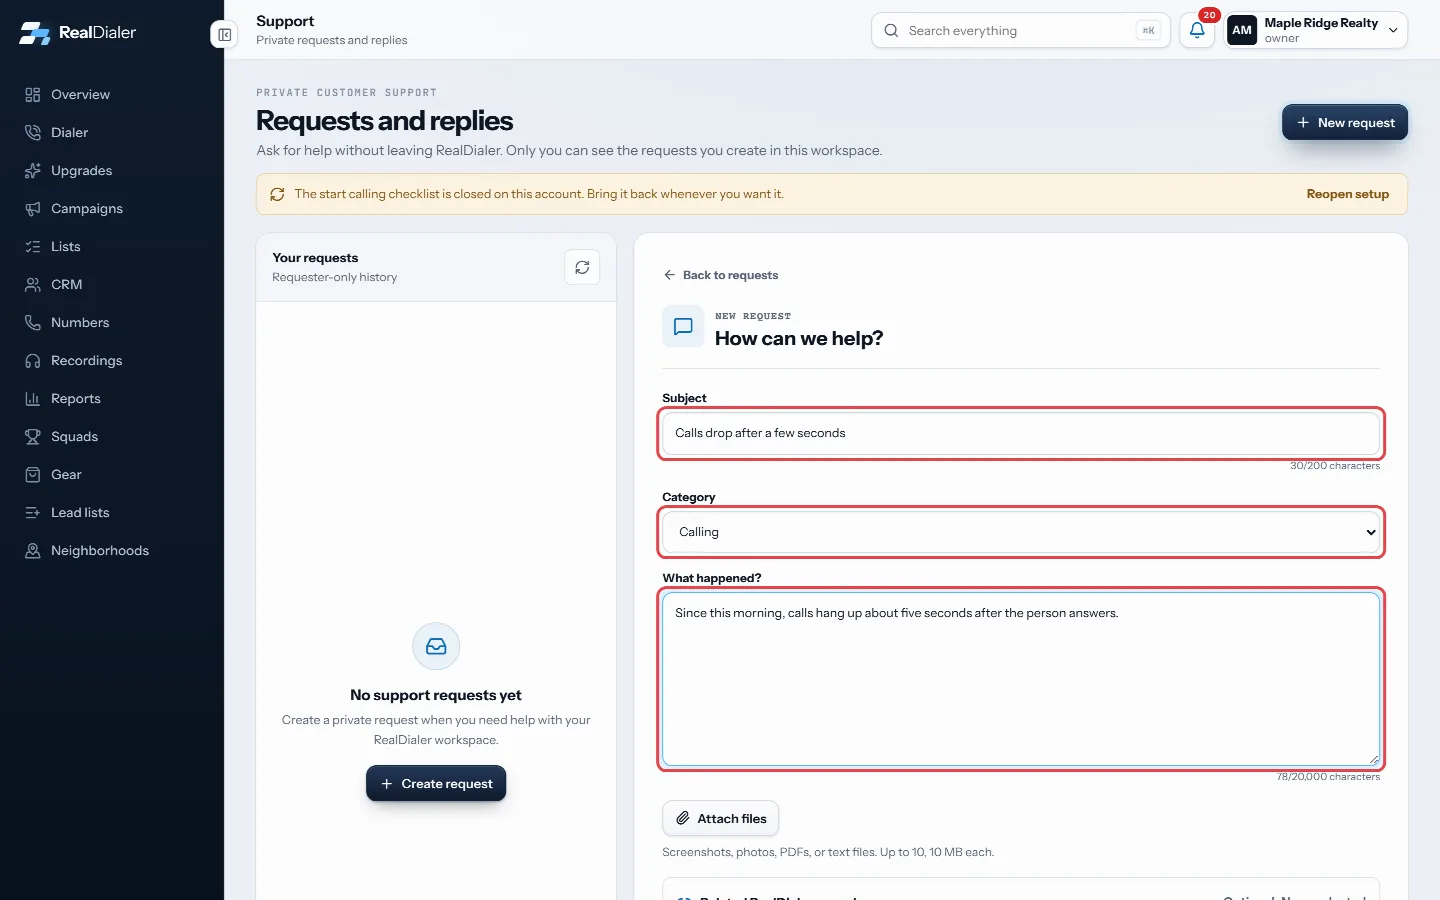Refresh the Your requests list

582,267
